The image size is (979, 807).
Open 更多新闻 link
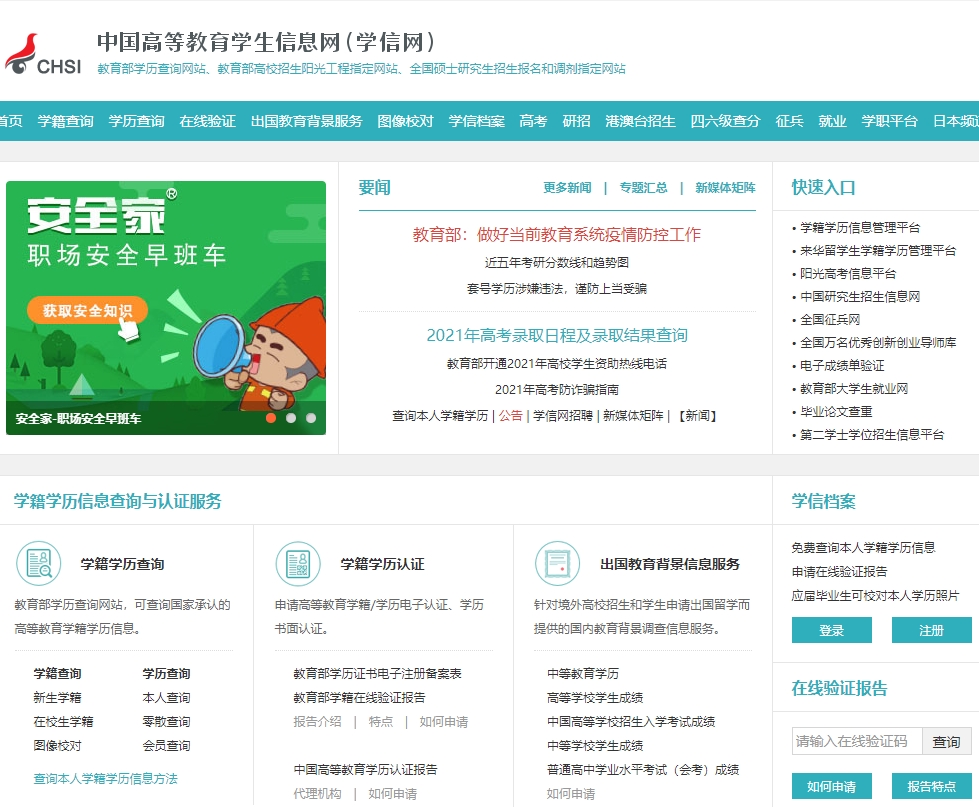point(567,188)
